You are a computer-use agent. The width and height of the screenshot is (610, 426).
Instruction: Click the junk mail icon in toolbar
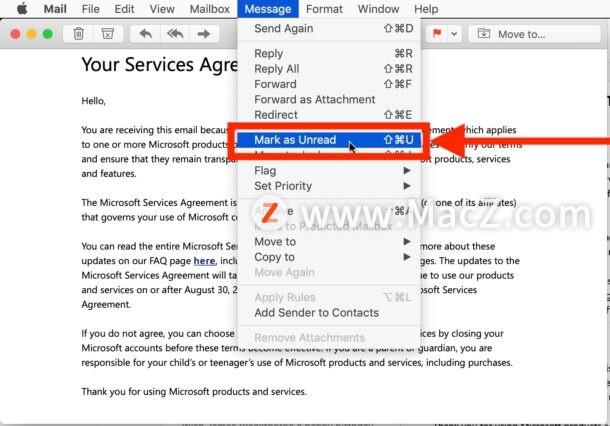pyautogui.click(x=108, y=34)
